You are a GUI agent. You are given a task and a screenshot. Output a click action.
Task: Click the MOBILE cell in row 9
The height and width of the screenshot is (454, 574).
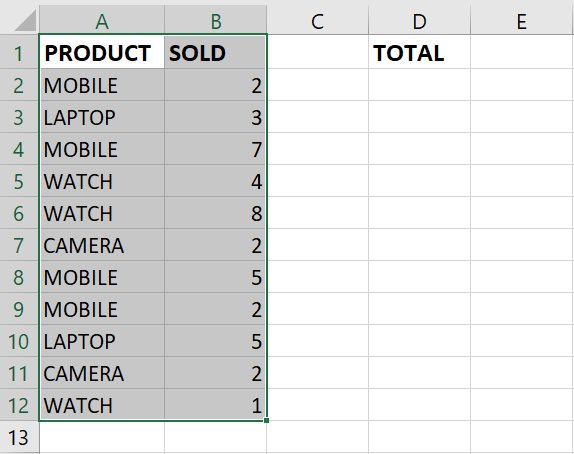(x=102, y=309)
